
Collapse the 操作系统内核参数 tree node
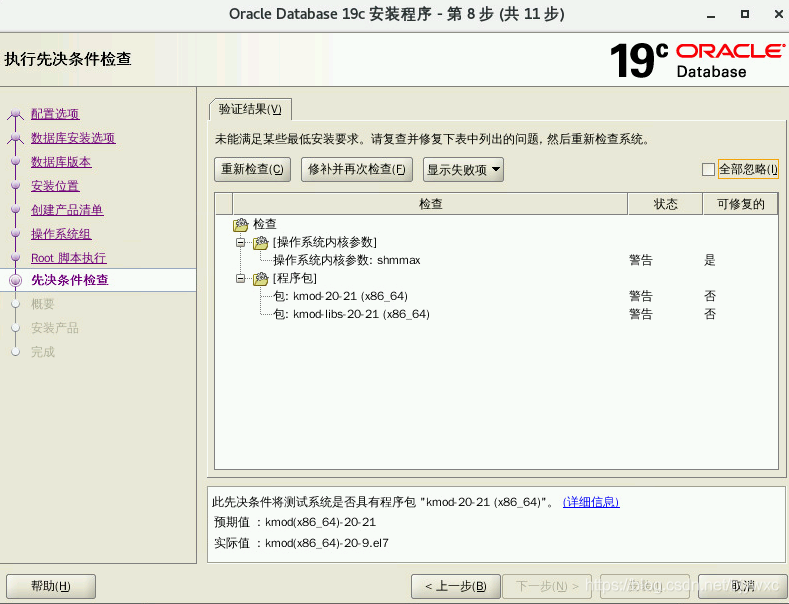pos(241,243)
